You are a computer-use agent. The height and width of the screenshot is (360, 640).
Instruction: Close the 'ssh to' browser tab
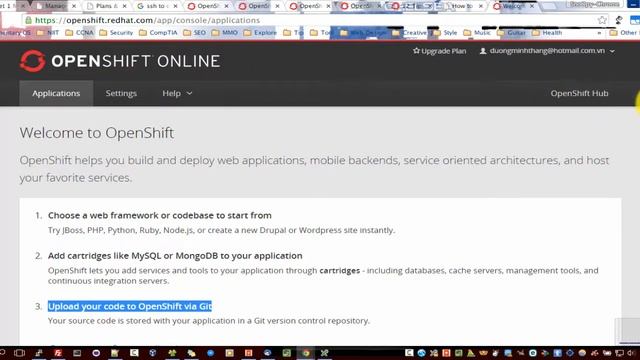pyautogui.click(x=176, y=6)
